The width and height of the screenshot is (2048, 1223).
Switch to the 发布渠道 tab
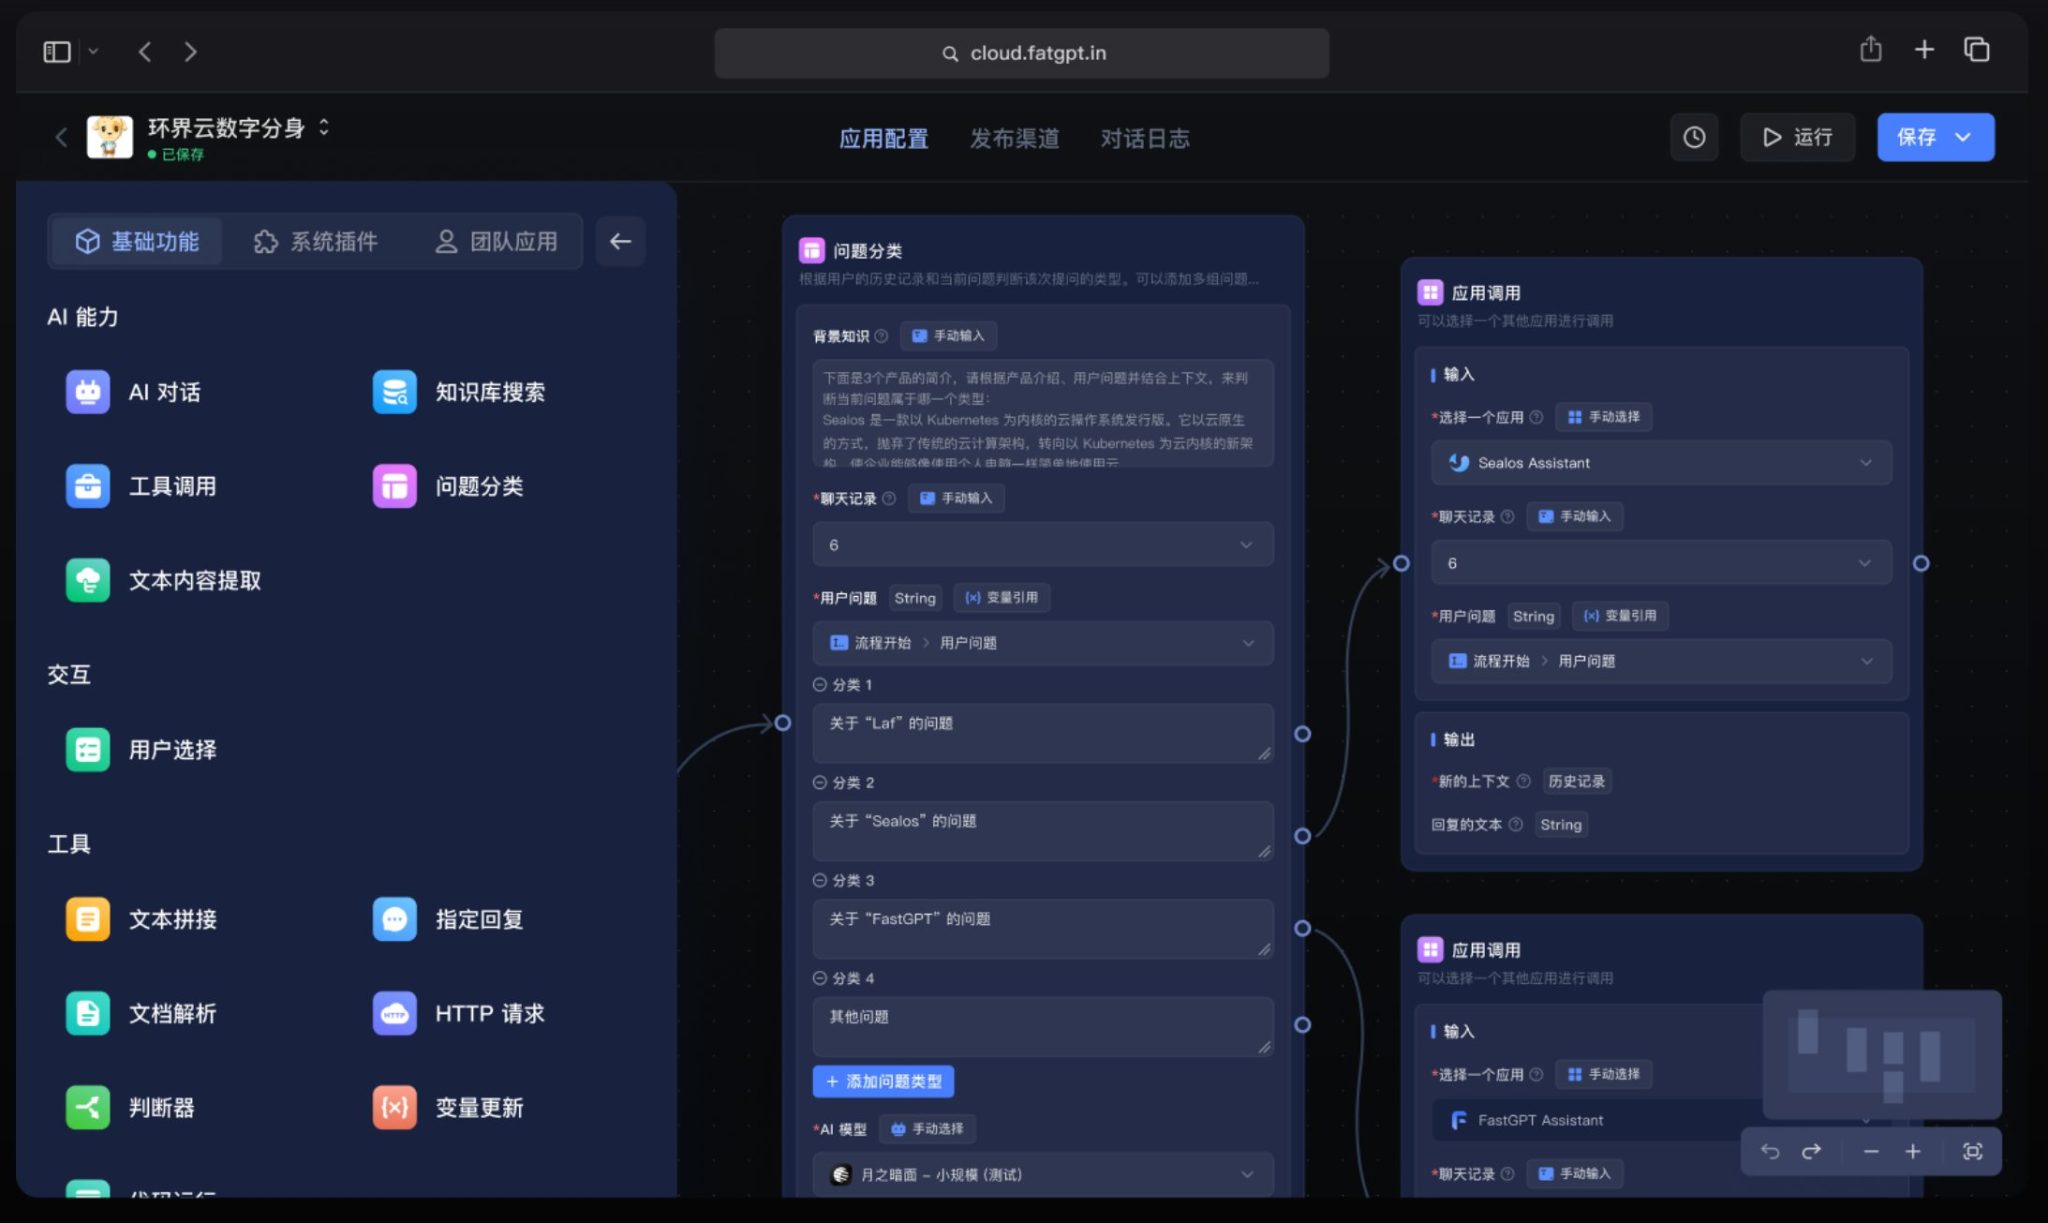(1014, 139)
